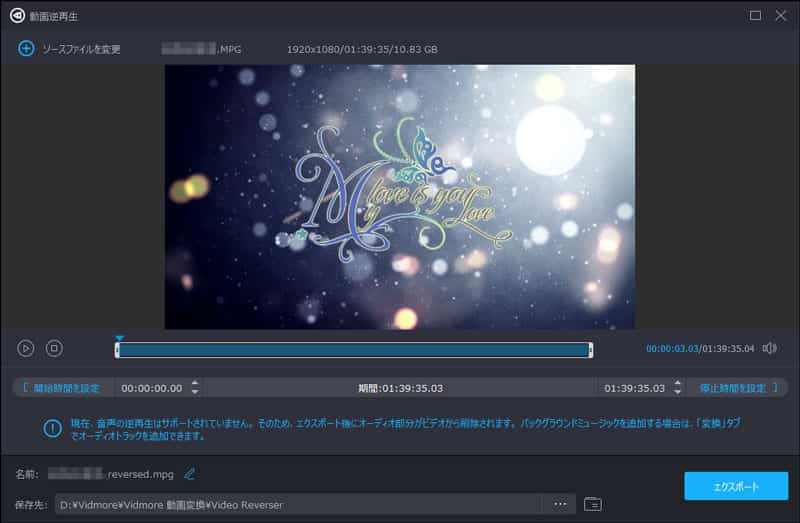800x523 pixels.
Task: Play the video preview
Action: [26, 348]
